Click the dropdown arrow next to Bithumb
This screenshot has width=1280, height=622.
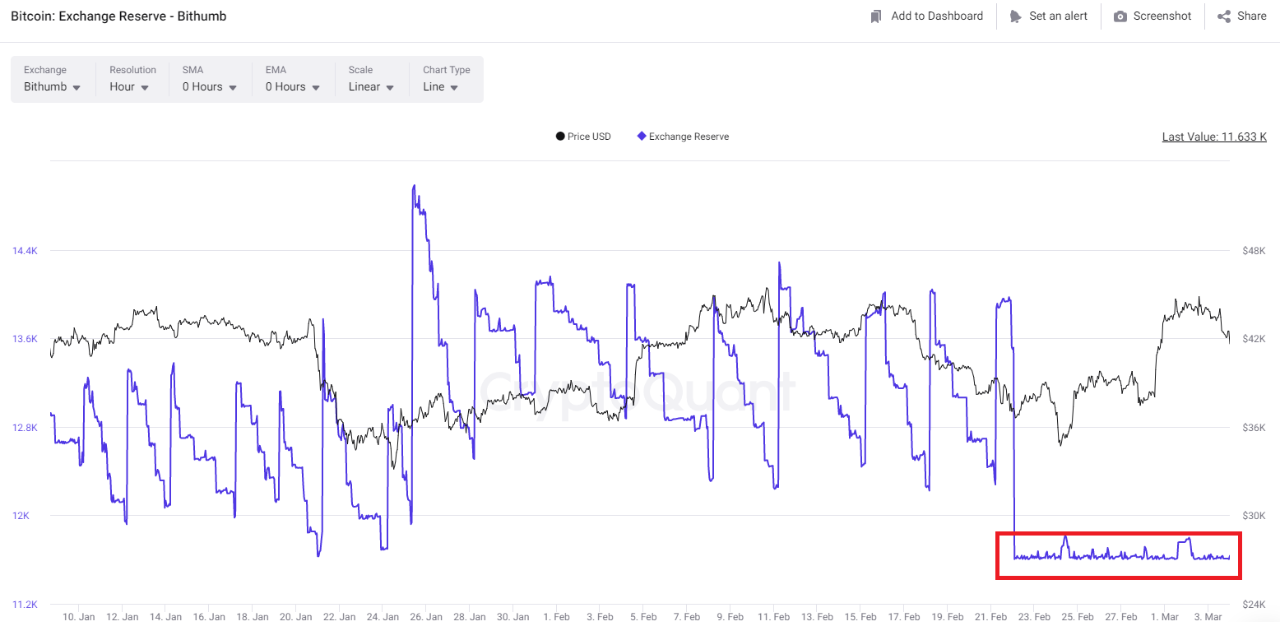76,87
